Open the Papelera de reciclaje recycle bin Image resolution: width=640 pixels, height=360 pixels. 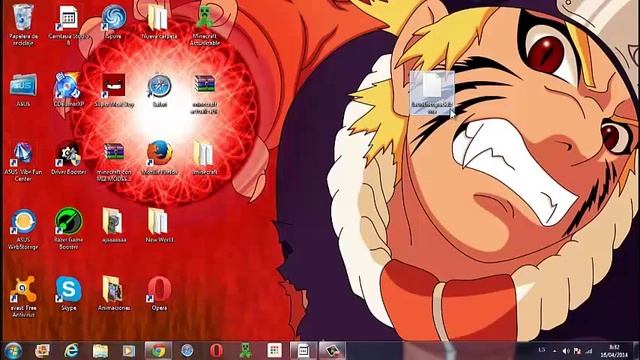[23, 24]
